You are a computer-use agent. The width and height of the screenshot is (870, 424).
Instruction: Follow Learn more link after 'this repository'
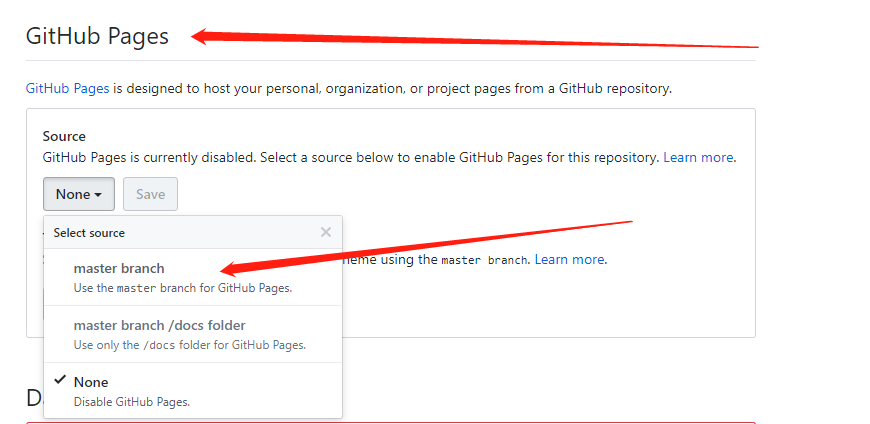point(699,158)
